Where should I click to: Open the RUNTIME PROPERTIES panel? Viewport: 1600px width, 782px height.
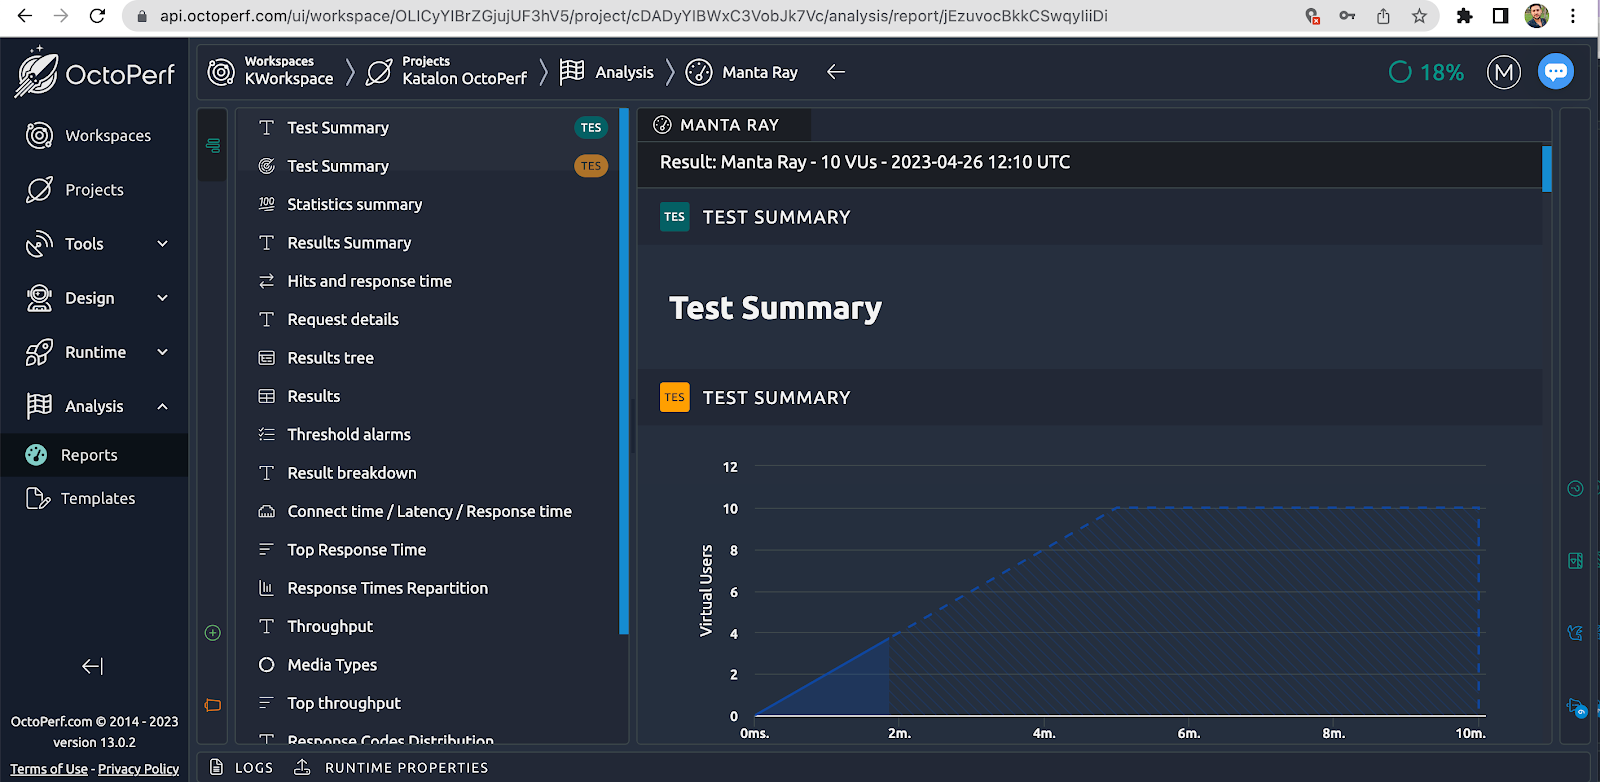[x=391, y=768]
